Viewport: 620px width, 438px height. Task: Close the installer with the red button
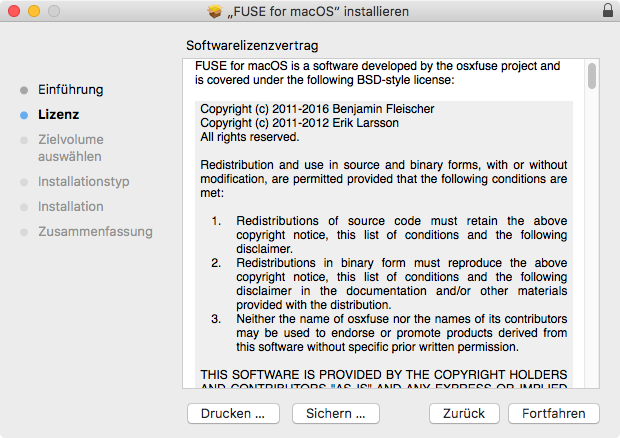(13, 11)
